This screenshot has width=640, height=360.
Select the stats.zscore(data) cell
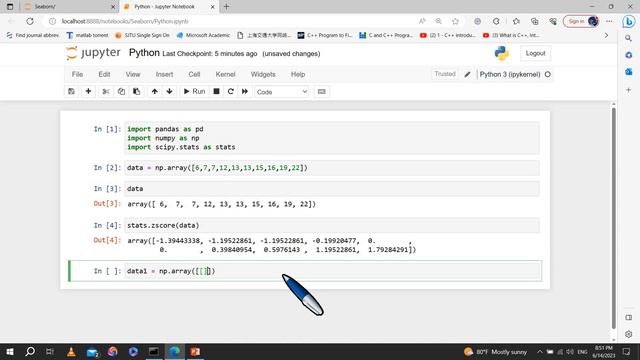(331, 225)
